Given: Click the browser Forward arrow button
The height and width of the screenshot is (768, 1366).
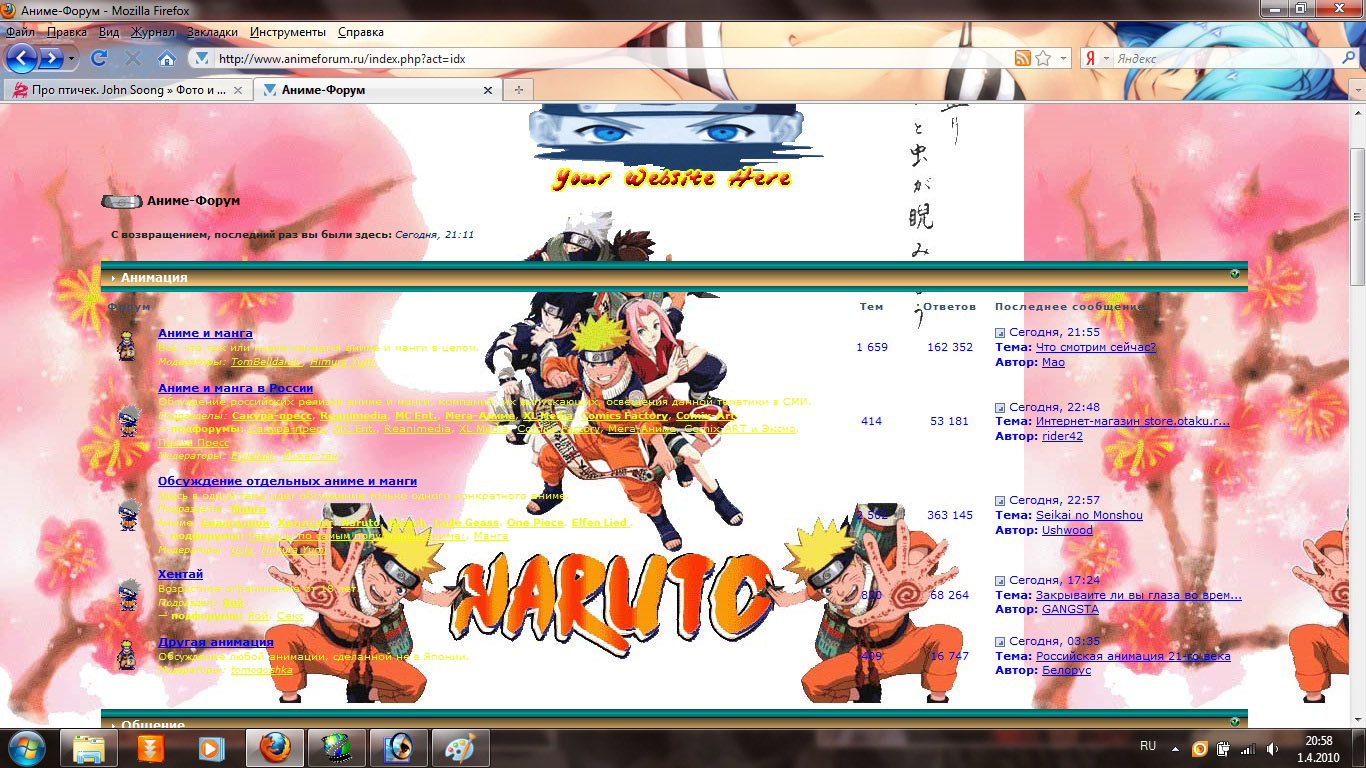Looking at the screenshot, I should tap(51, 58).
